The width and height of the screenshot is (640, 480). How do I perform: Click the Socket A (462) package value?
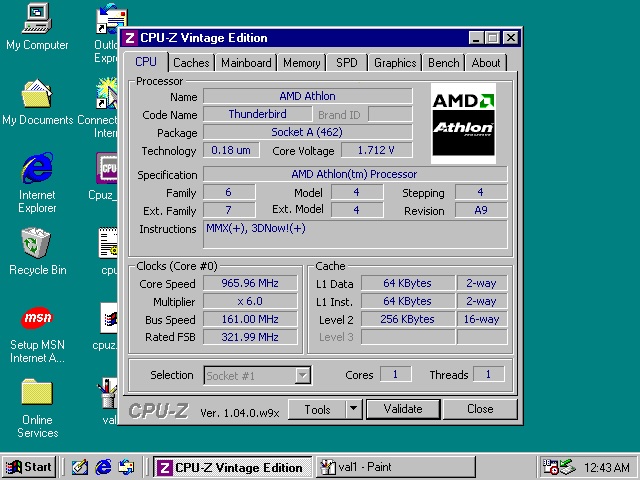click(308, 132)
